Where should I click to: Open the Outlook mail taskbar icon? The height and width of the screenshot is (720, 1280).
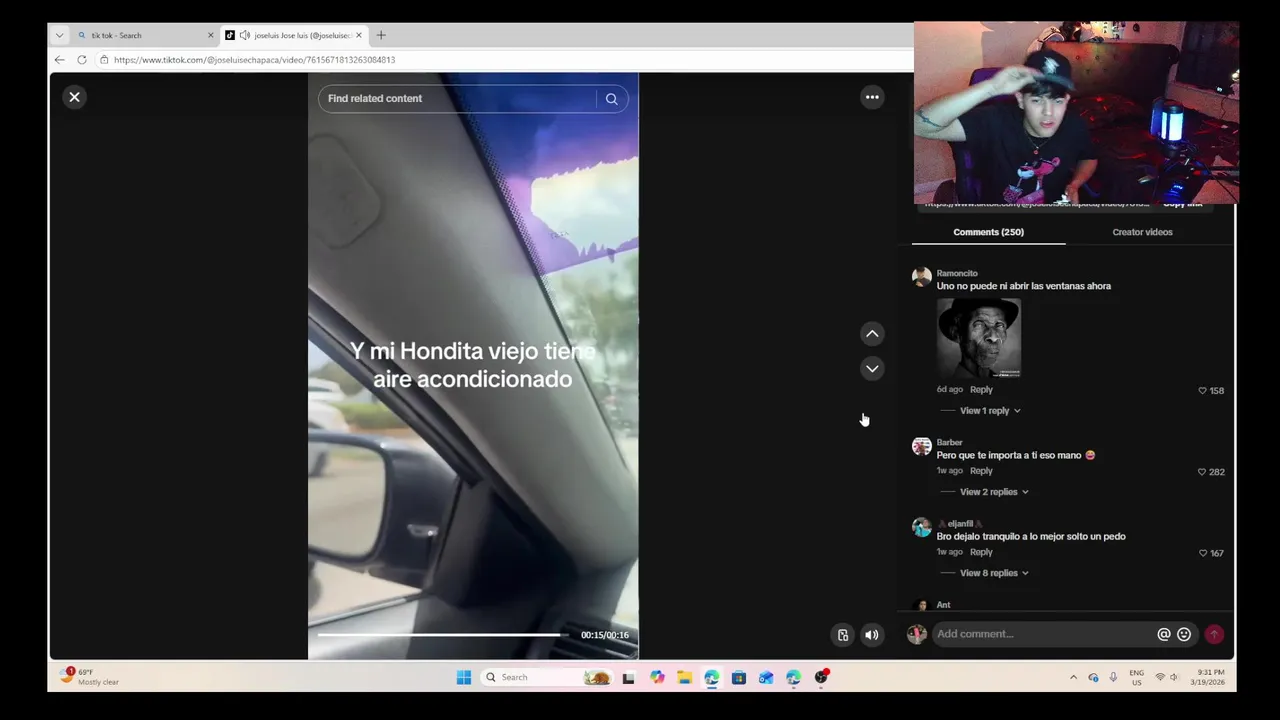click(x=766, y=677)
